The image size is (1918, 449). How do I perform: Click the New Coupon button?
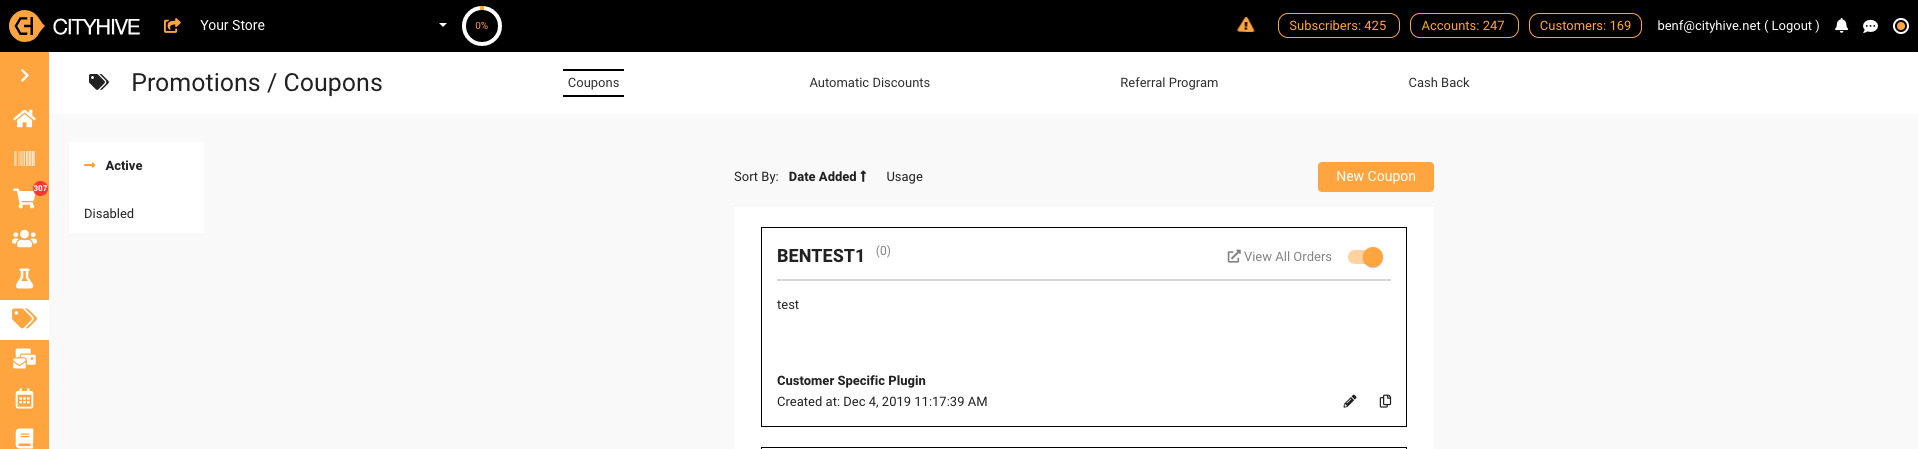click(1375, 176)
